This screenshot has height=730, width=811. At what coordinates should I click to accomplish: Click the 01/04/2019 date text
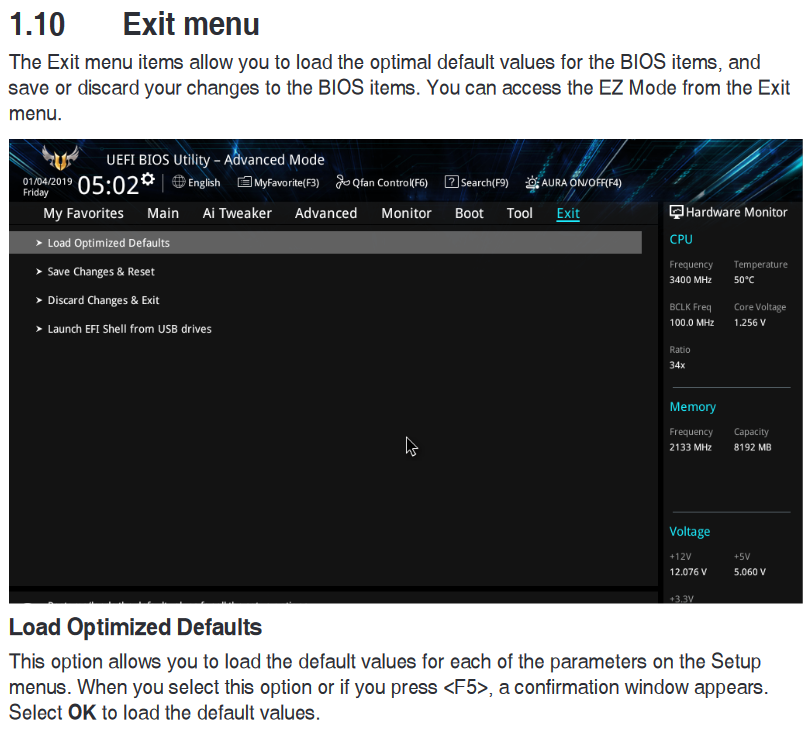tap(48, 182)
